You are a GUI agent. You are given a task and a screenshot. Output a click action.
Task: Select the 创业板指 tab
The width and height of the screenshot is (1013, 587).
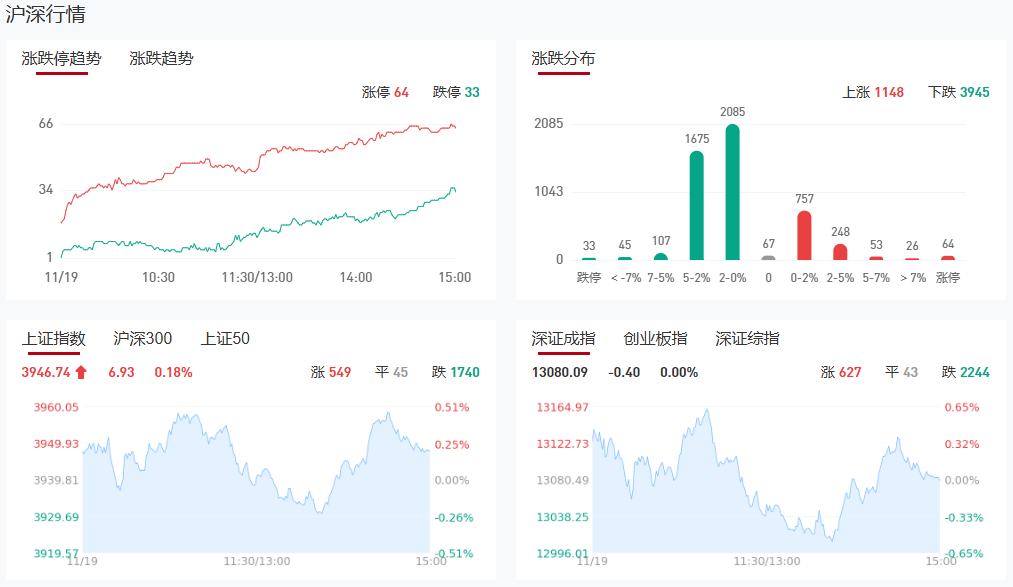click(655, 339)
